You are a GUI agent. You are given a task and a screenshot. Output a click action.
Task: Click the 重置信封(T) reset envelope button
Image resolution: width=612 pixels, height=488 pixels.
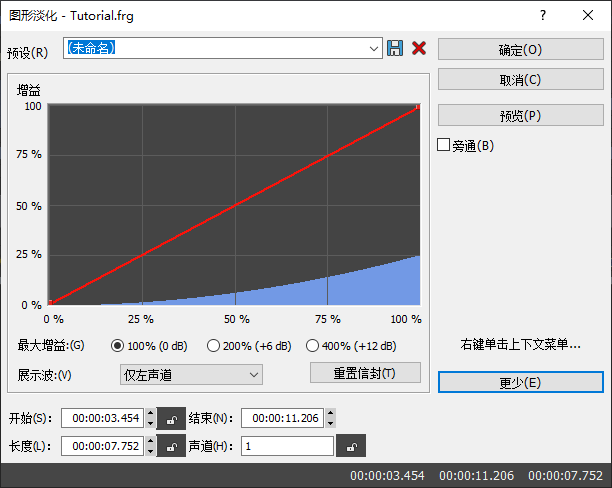pos(365,373)
